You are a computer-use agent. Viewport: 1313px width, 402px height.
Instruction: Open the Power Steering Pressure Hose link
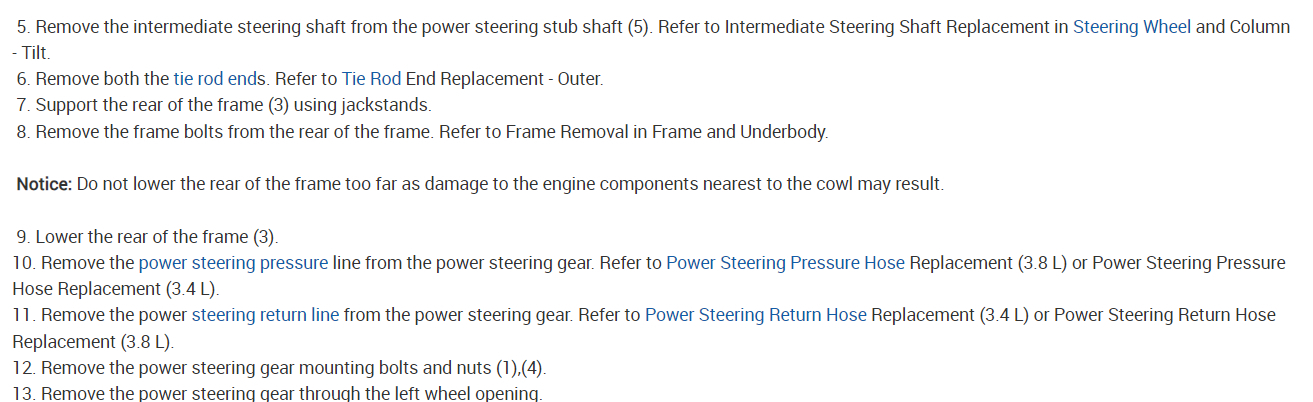[x=785, y=263]
